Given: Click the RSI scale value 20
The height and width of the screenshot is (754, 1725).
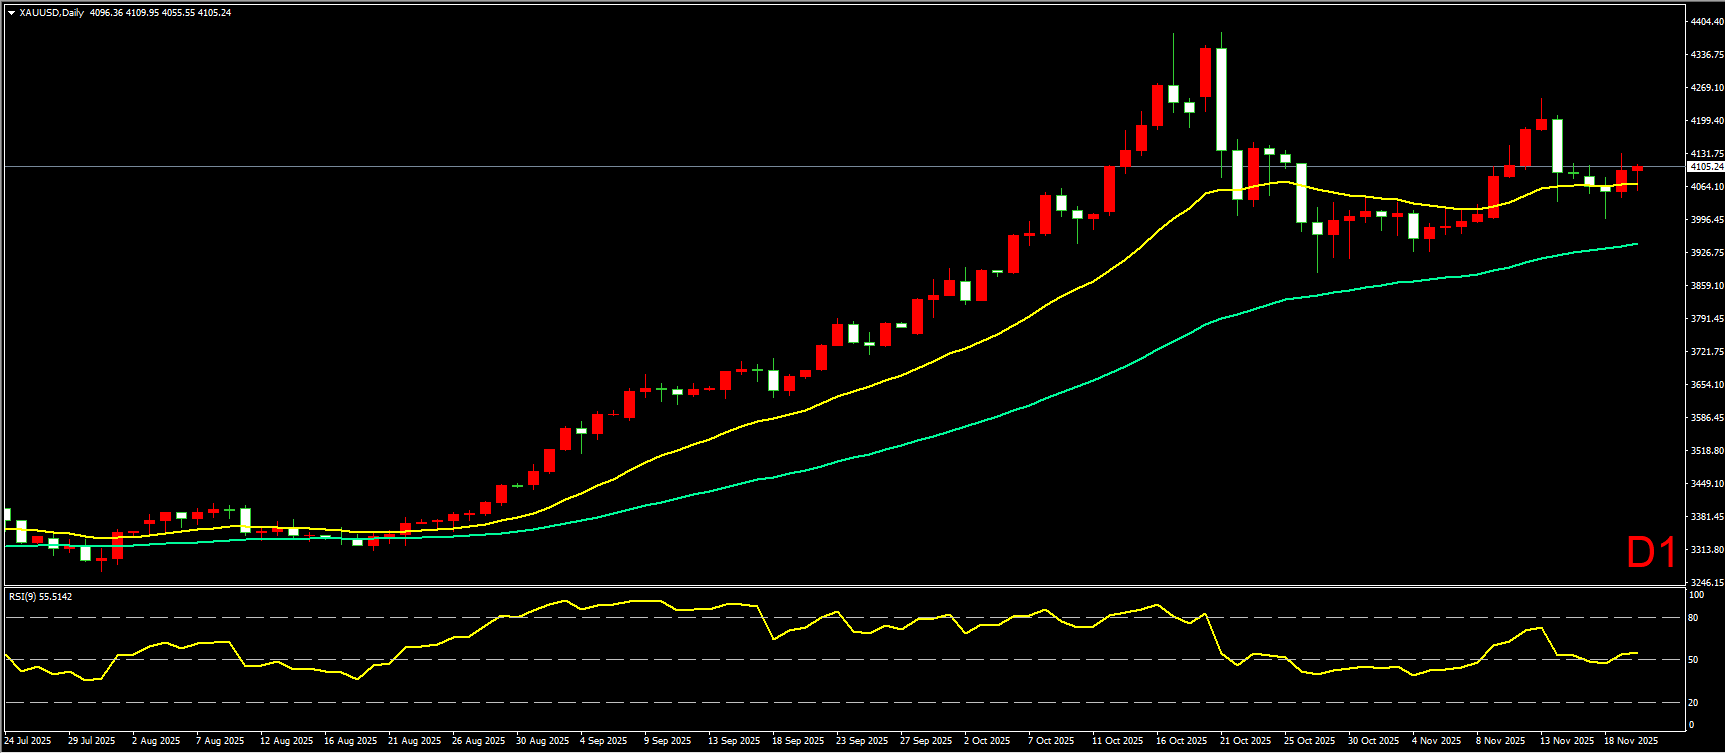Looking at the screenshot, I should (1693, 702).
